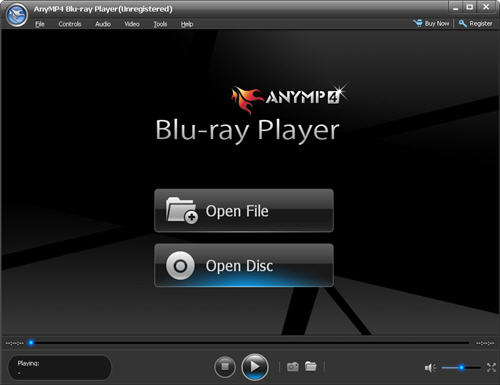
Task: Click the Stop playback button
Action: (225, 367)
